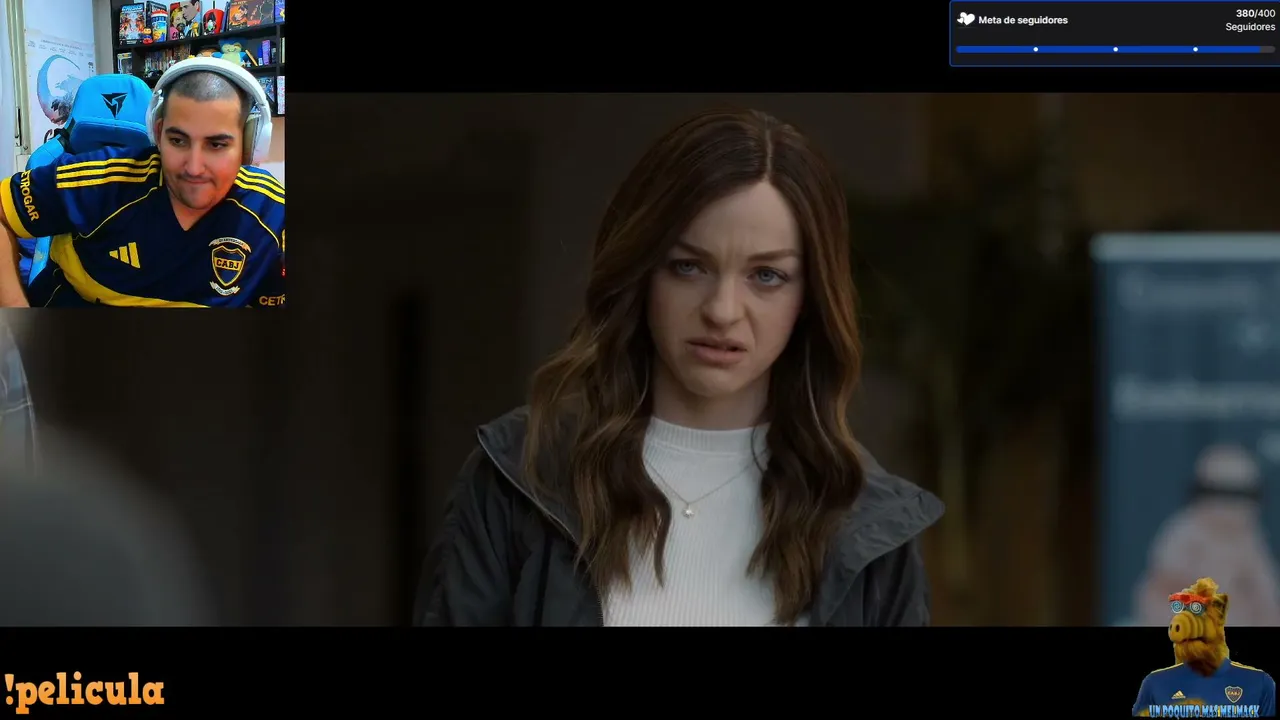1280x720 pixels.
Task: Open the streamer webcam overlay
Action: pos(142,153)
